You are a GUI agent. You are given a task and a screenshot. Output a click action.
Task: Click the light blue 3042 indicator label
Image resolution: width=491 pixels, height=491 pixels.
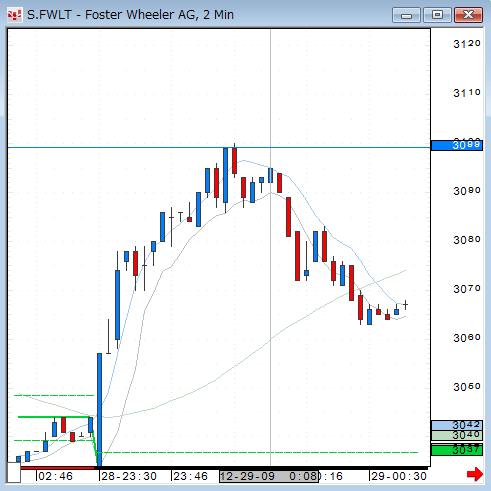click(x=457, y=425)
